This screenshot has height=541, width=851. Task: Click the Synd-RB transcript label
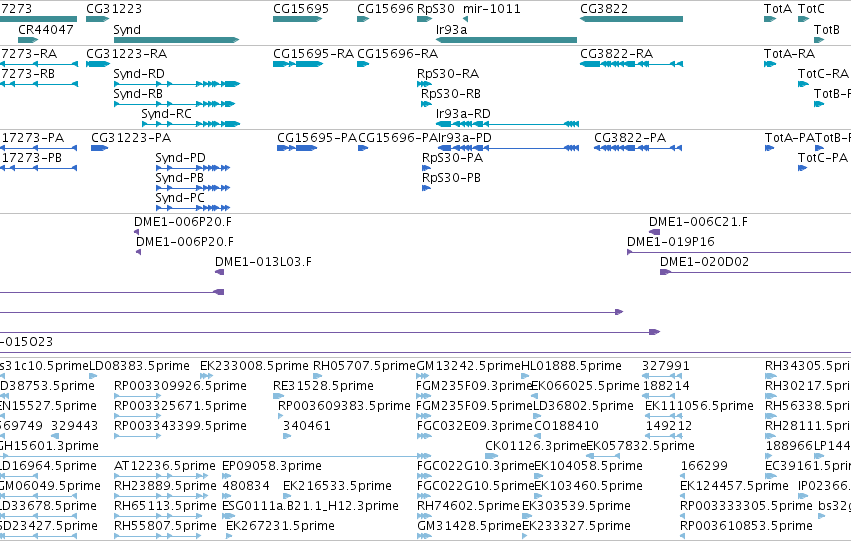138,94
